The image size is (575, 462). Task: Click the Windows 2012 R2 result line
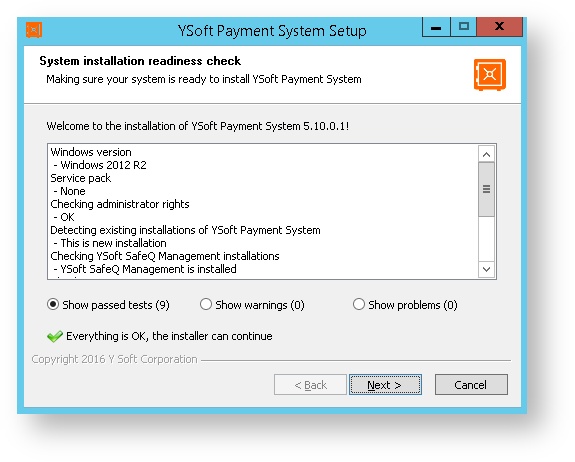[x=100, y=165]
